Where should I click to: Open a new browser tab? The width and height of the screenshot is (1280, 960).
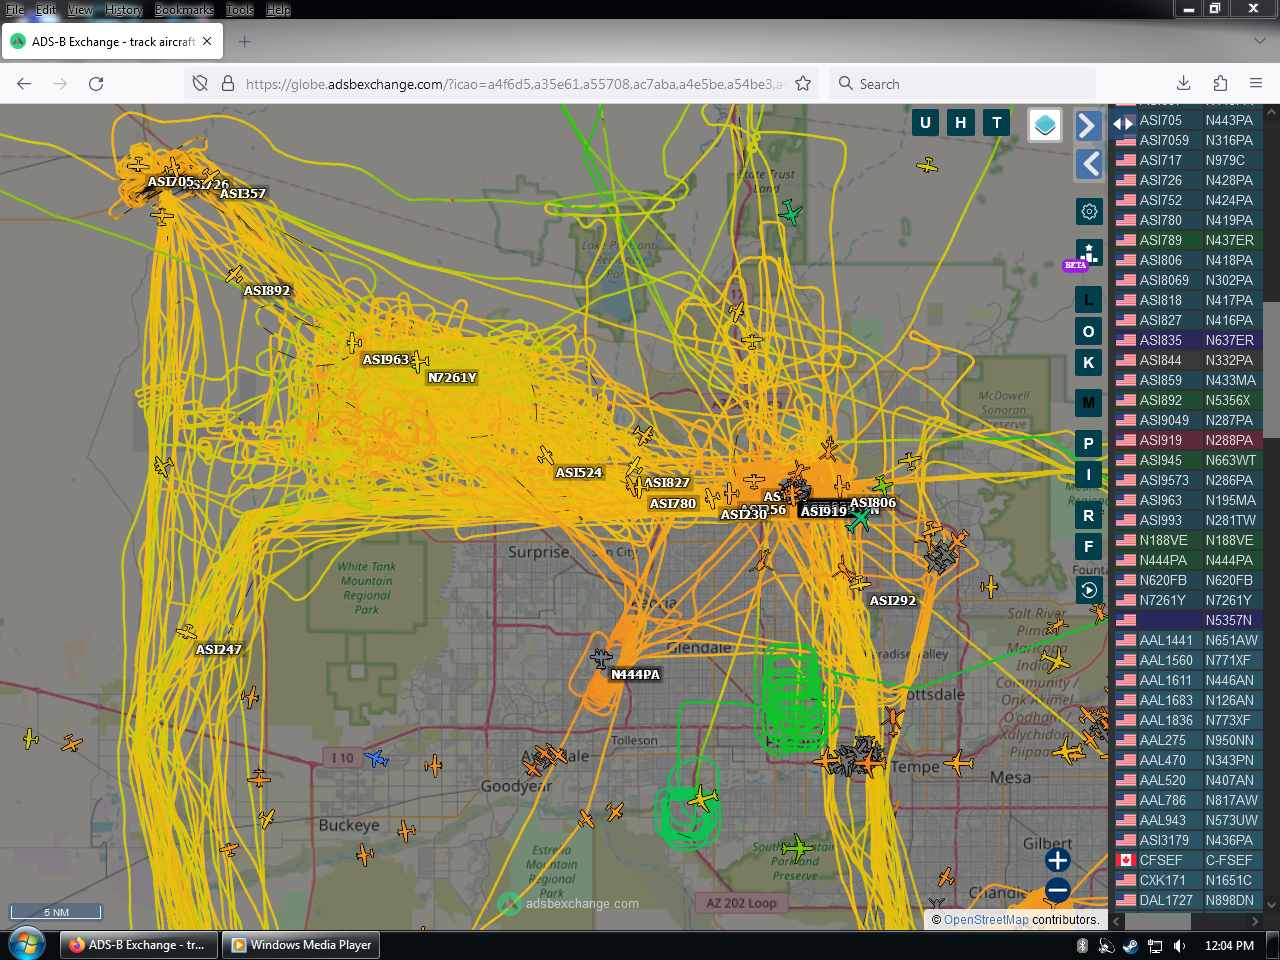(x=244, y=42)
